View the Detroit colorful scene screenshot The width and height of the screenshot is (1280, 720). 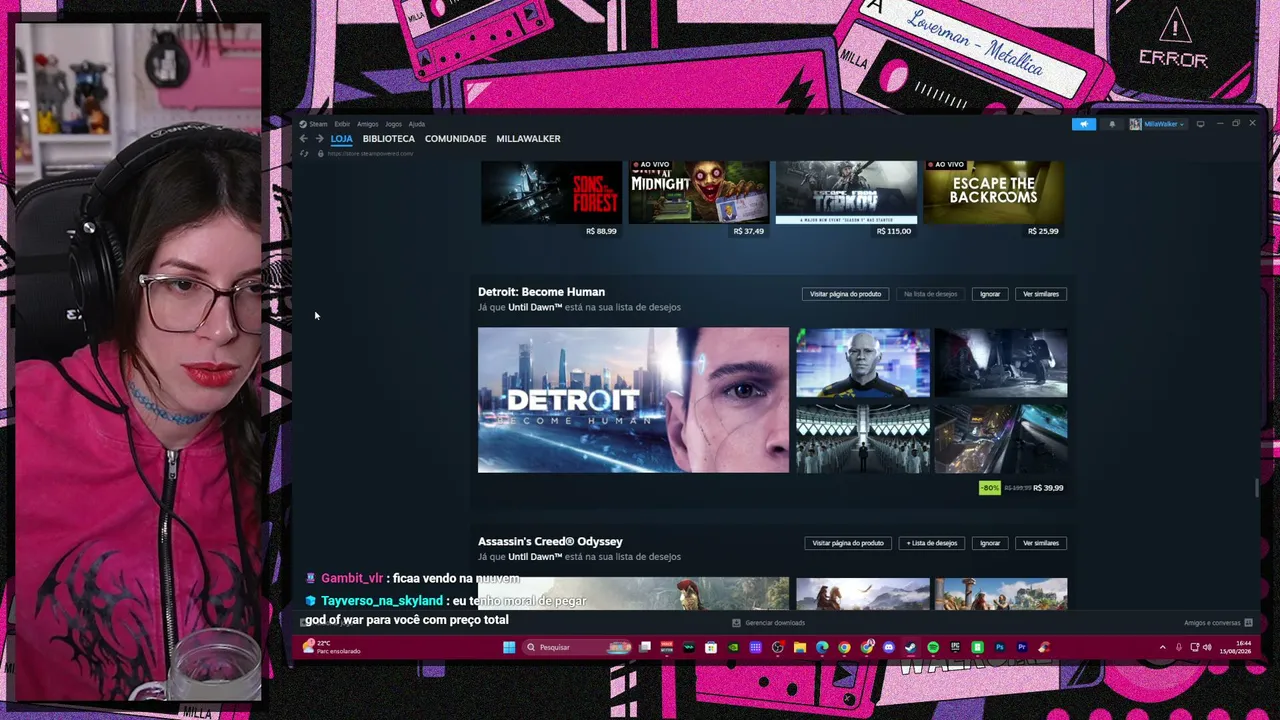1001,437
